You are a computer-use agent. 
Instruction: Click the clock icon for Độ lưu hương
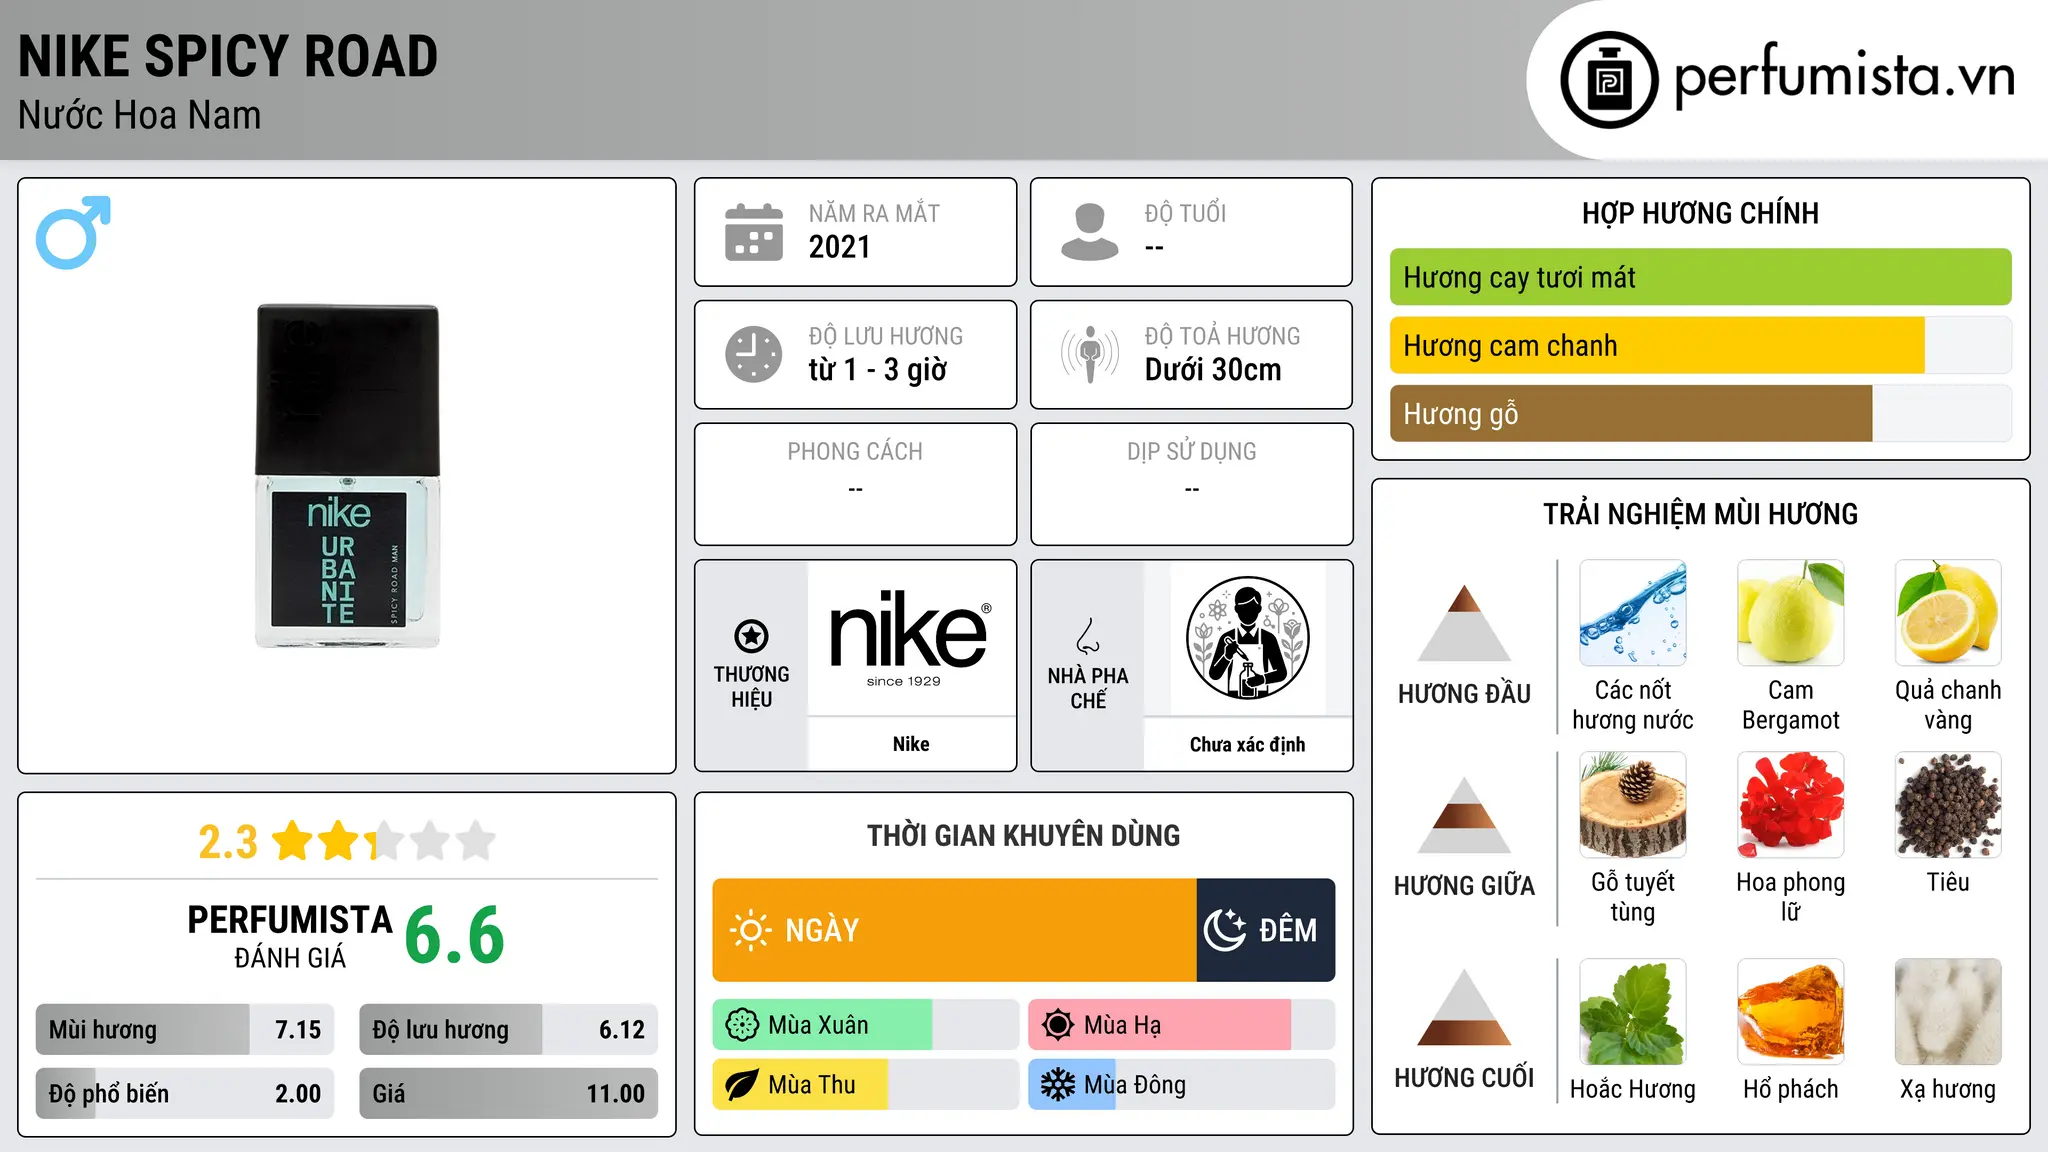pos(754,354)
